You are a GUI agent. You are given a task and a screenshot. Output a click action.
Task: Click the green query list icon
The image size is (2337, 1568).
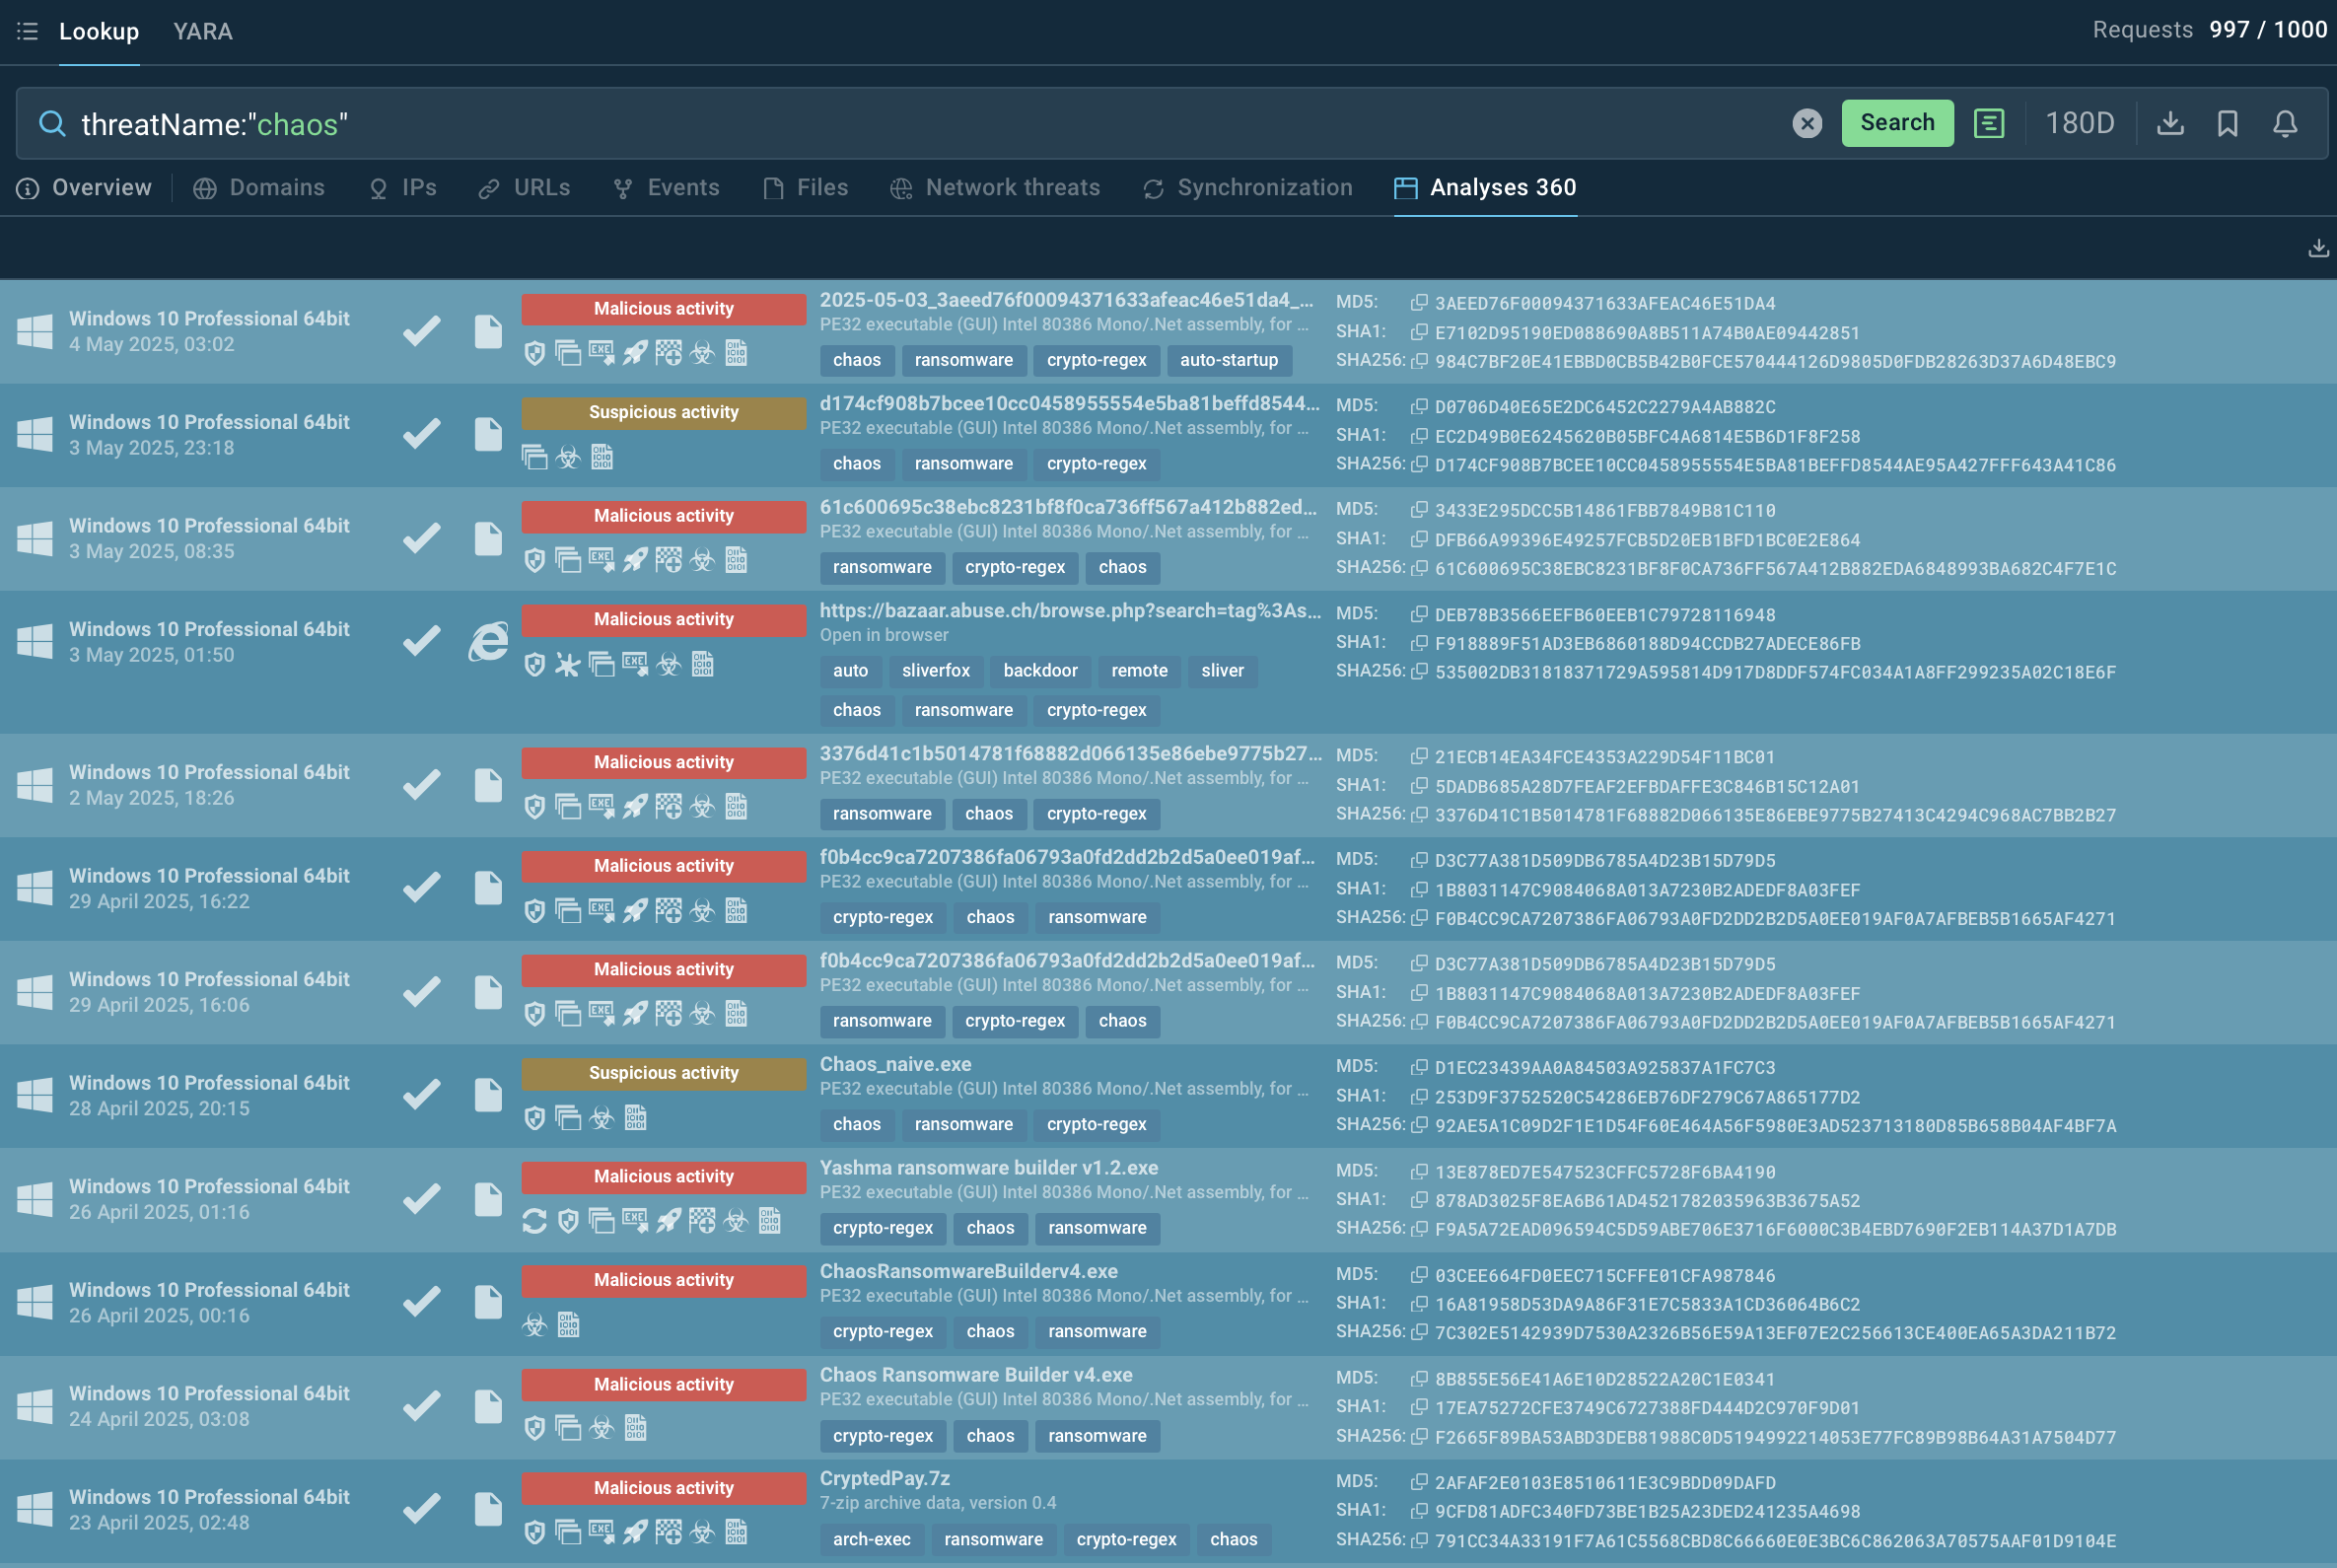[x=1988, y=124]
